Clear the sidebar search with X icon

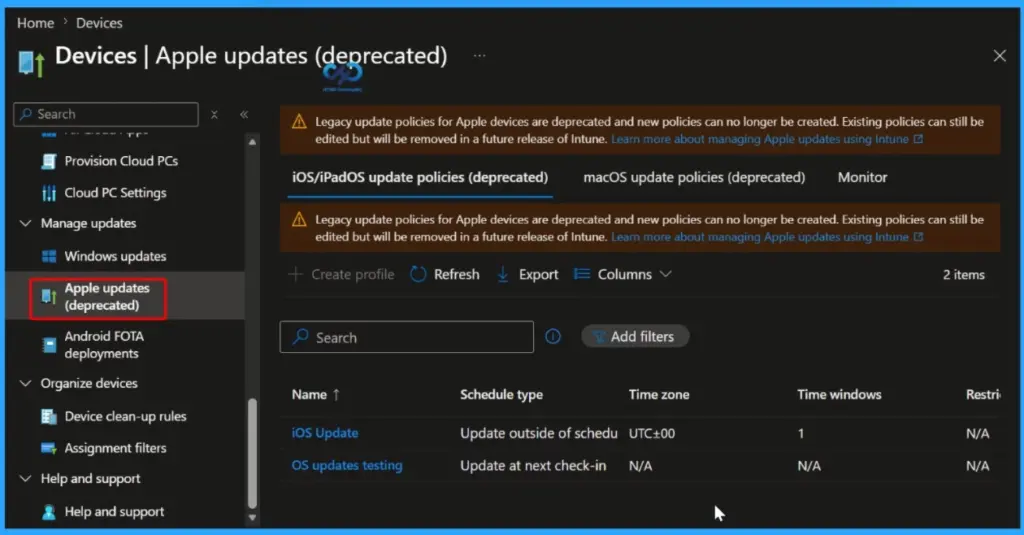[x=214, y=114]
